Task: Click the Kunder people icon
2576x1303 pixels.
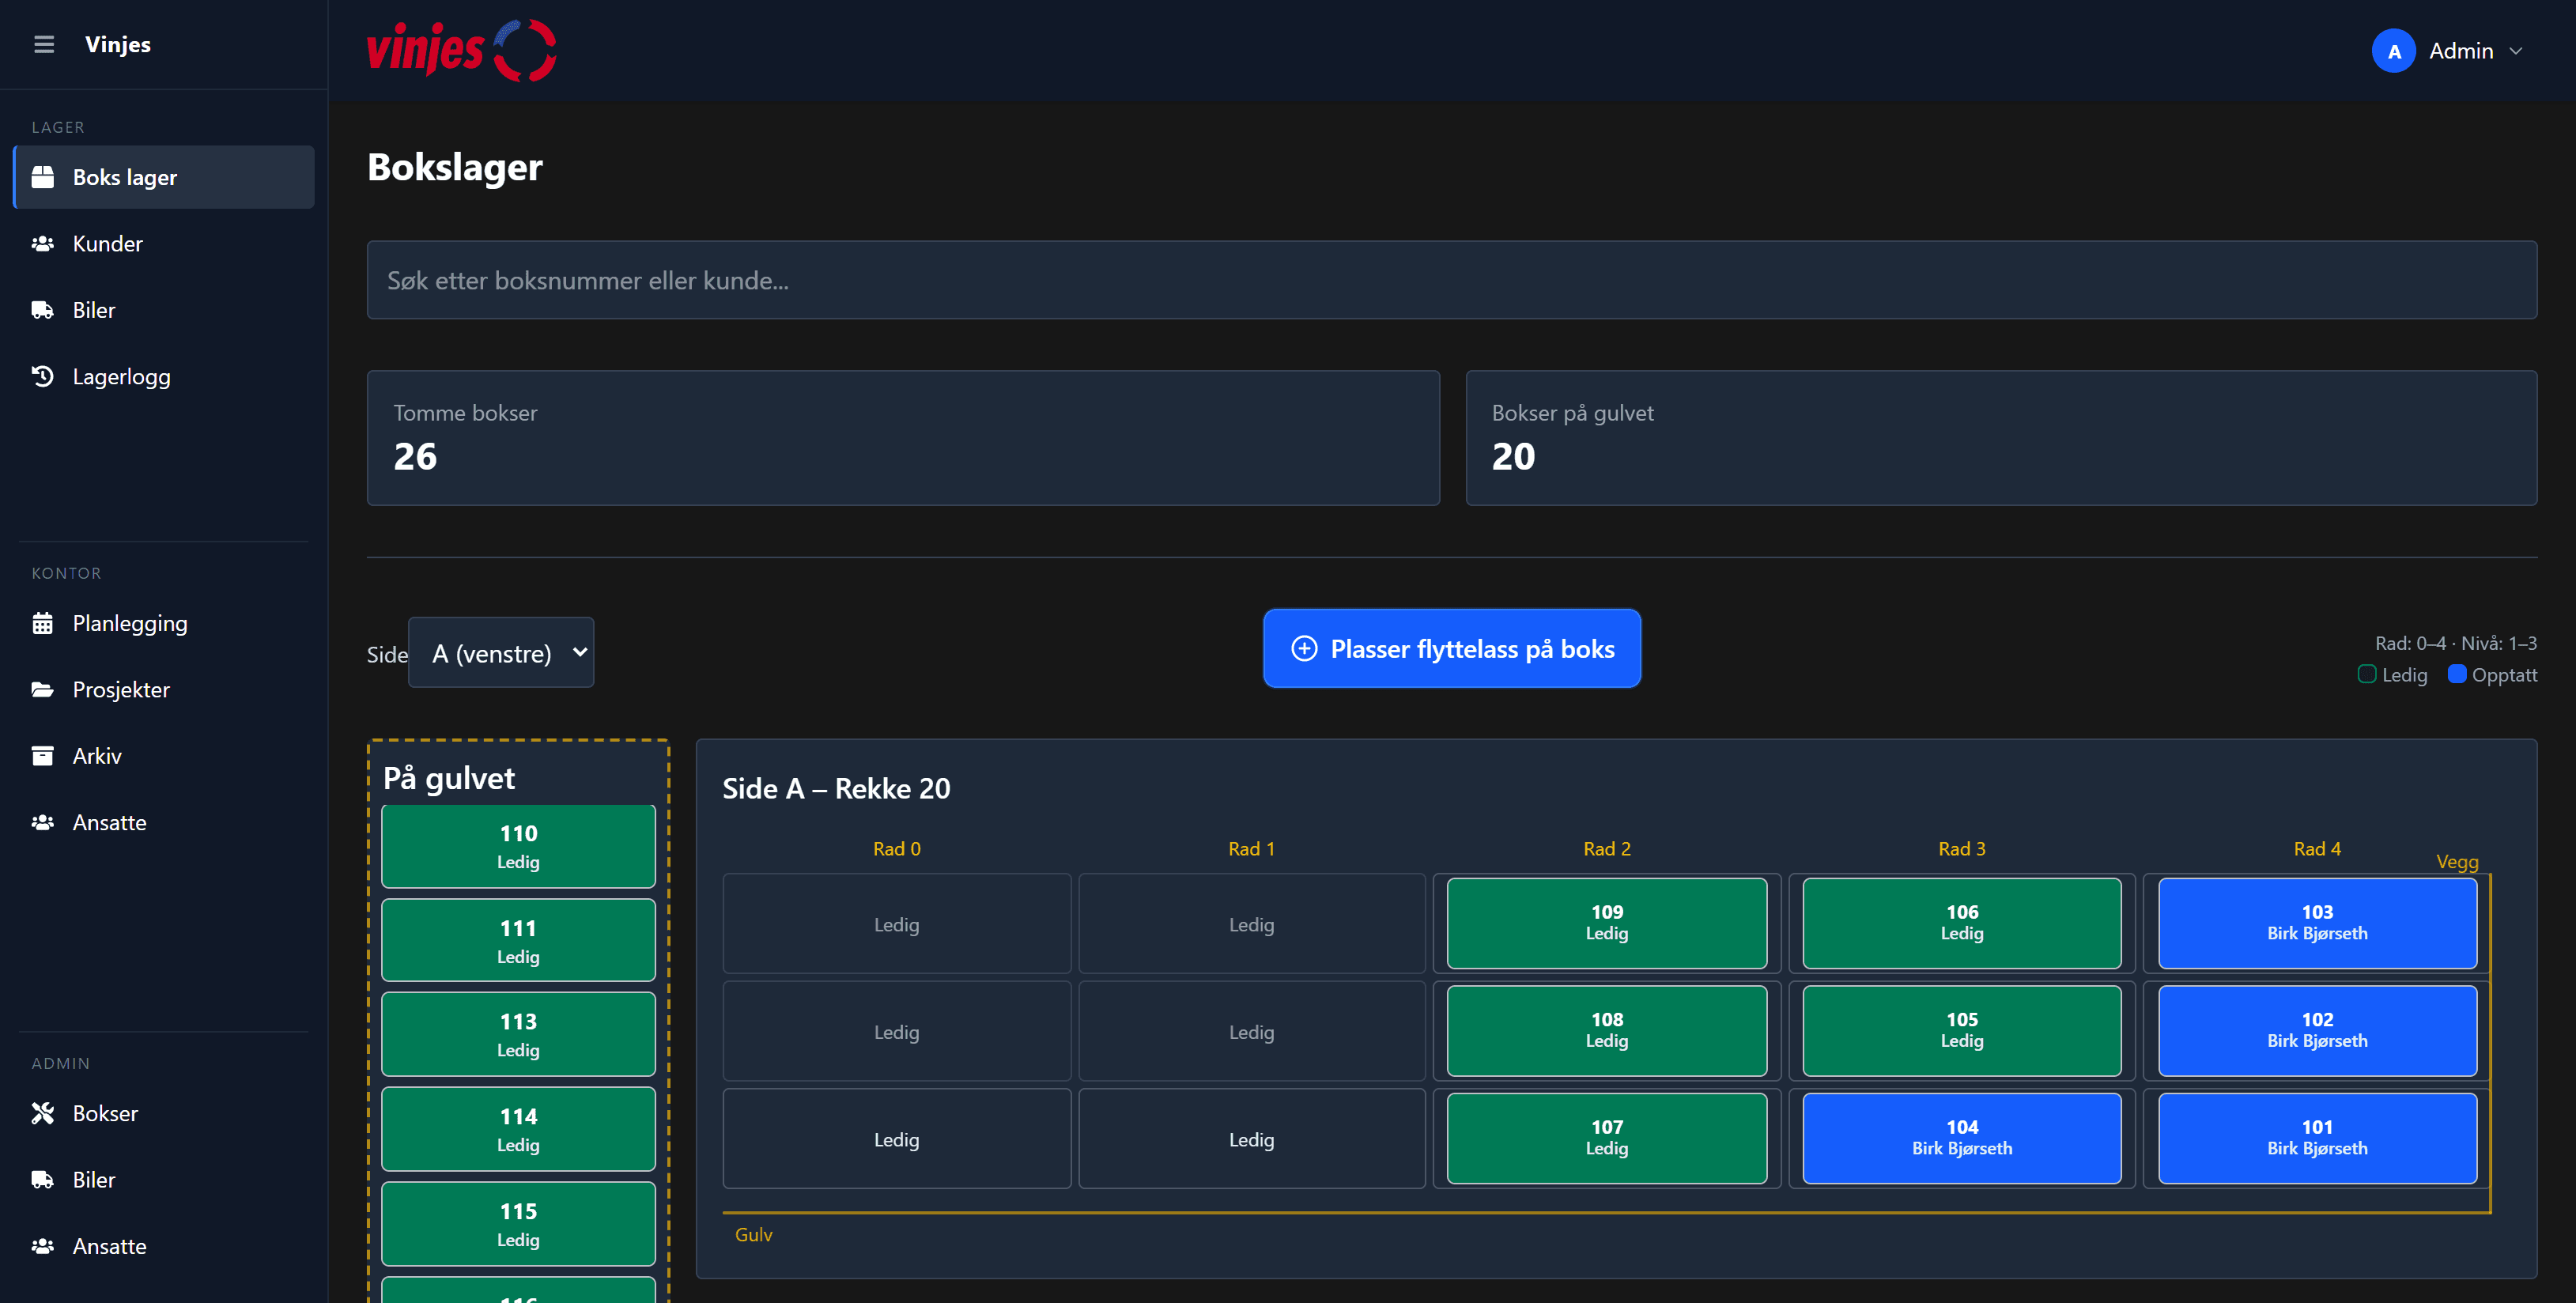Action: [42, 243]
